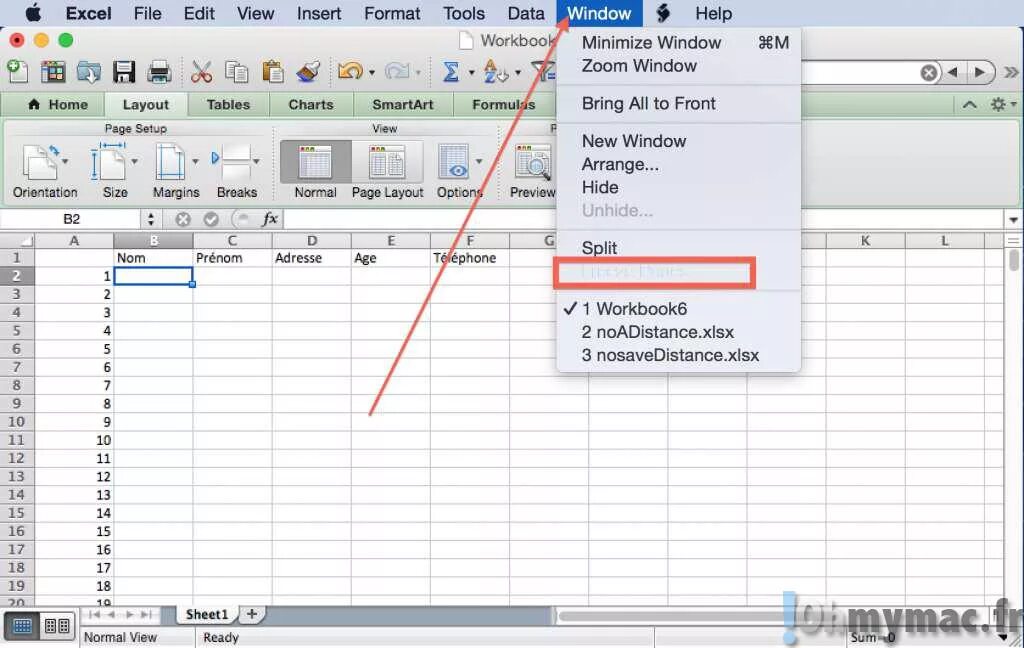Expand the Undo history arrow
The image size is (1024, 648).
(x=372, y=72)
